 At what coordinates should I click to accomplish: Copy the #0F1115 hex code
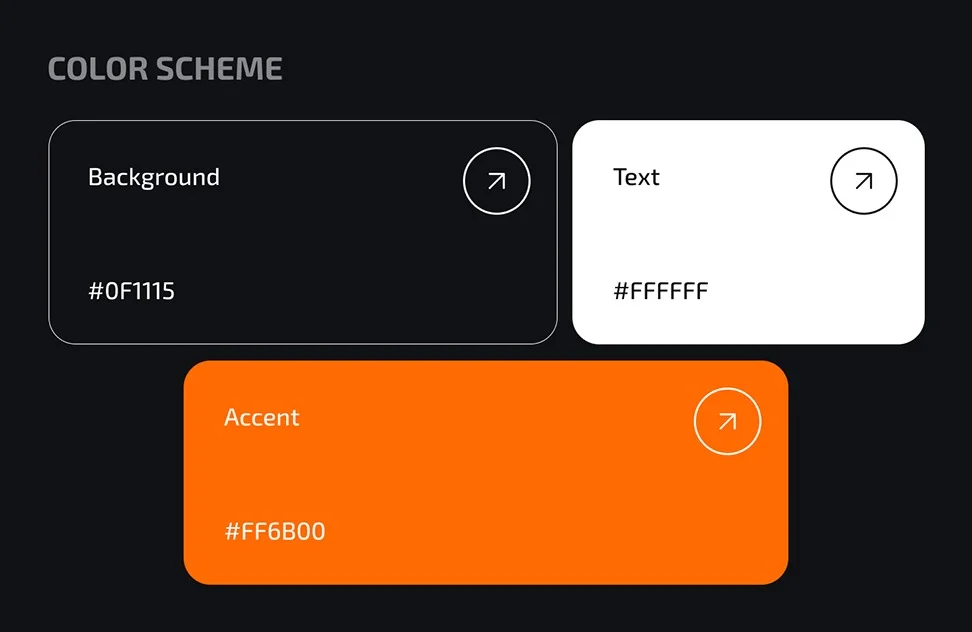coord(131,291)
